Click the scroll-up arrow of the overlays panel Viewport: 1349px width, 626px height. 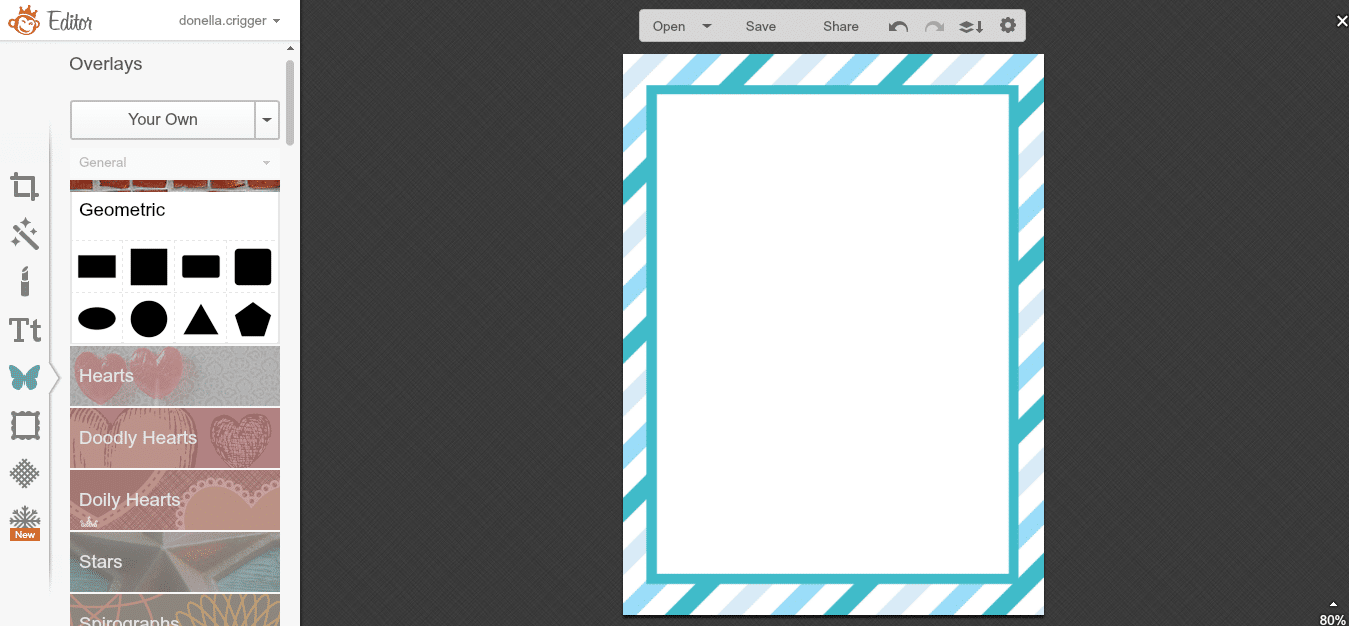pos(290,48)
